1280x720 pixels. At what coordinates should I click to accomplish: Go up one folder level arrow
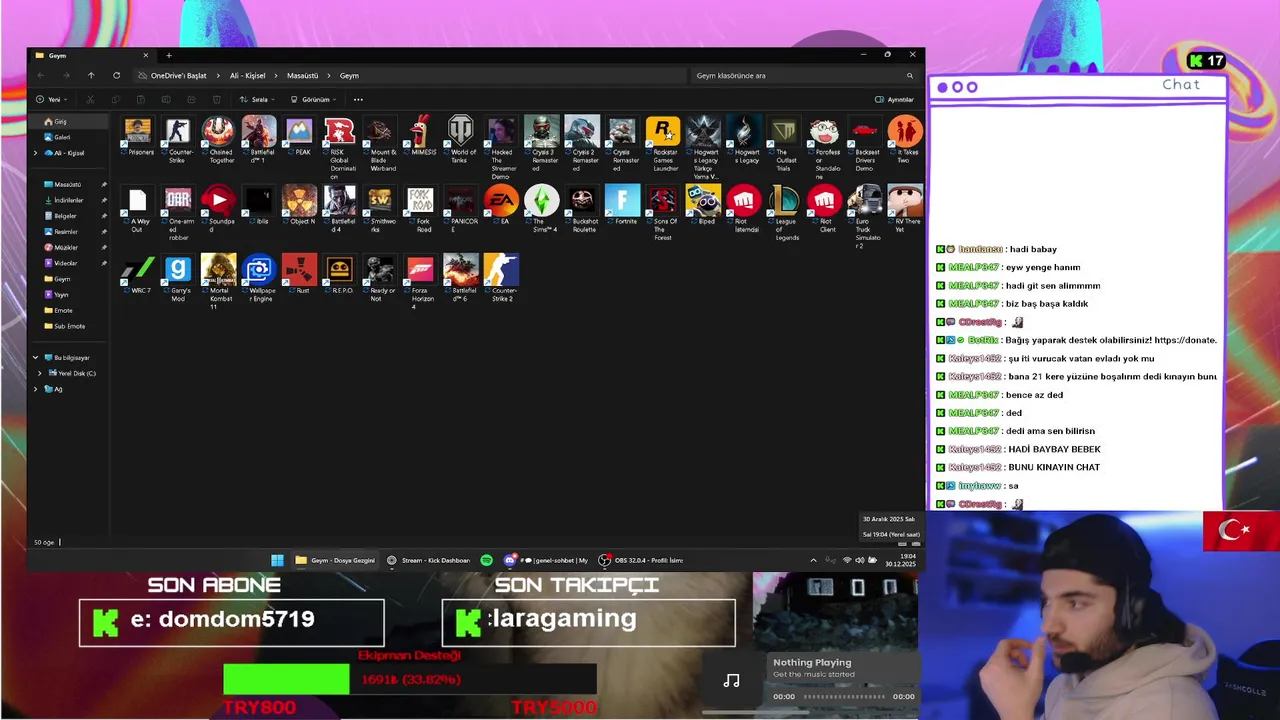point(91,75)
